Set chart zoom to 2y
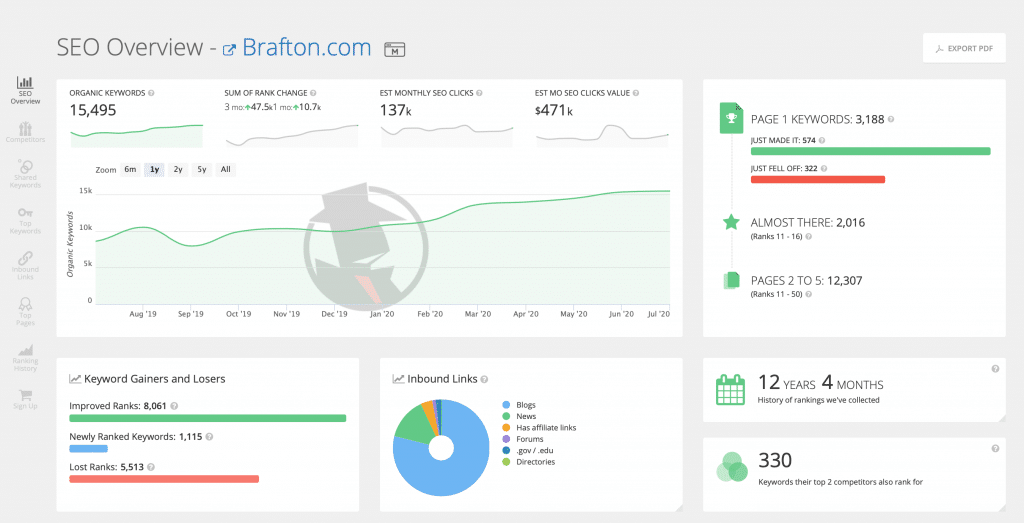The image size is (1024, 523). (x=178, y=169)
